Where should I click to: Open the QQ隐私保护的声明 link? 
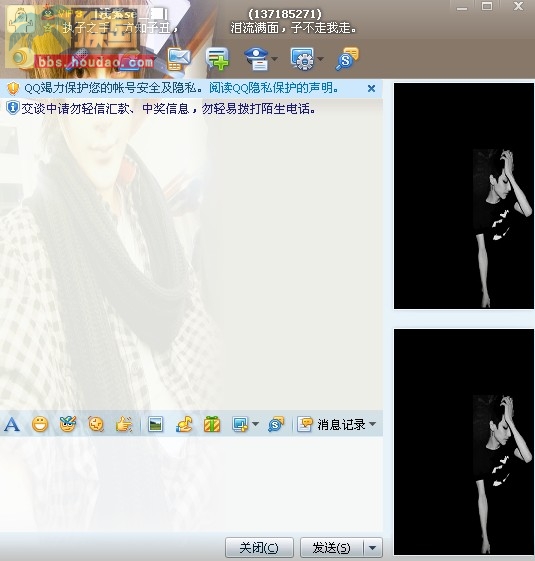click(274, 88)
